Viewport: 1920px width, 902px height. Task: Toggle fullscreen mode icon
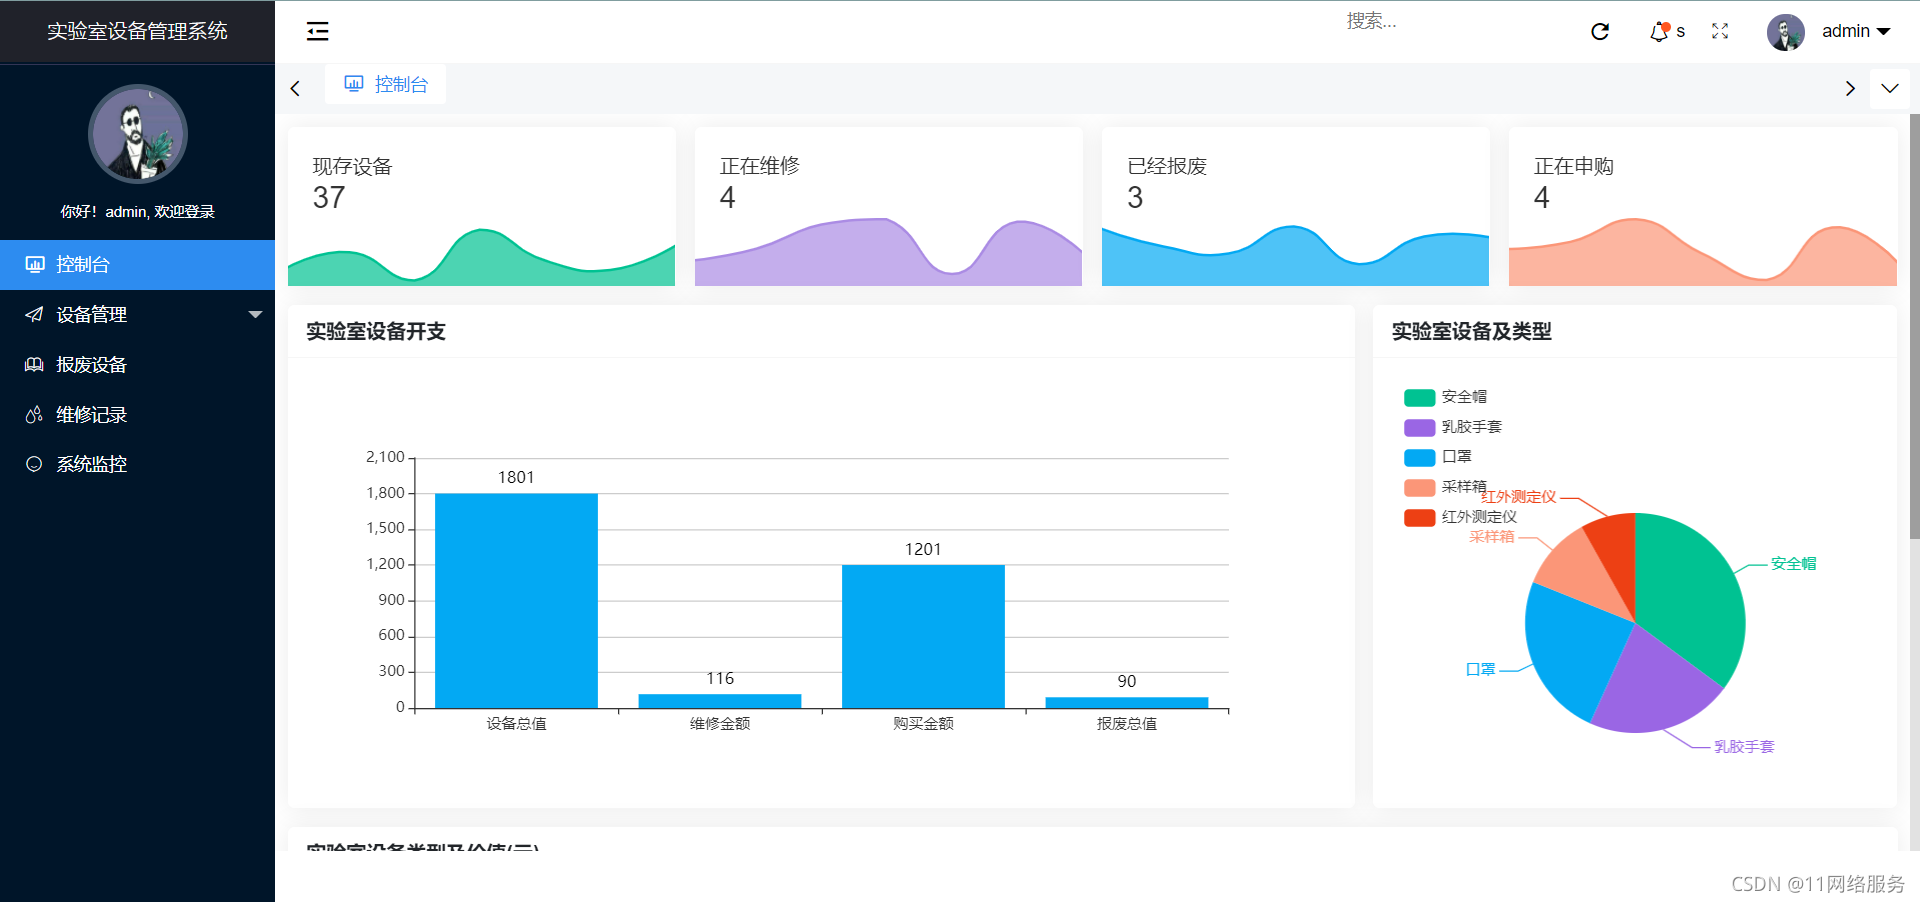pos(1720,31)
